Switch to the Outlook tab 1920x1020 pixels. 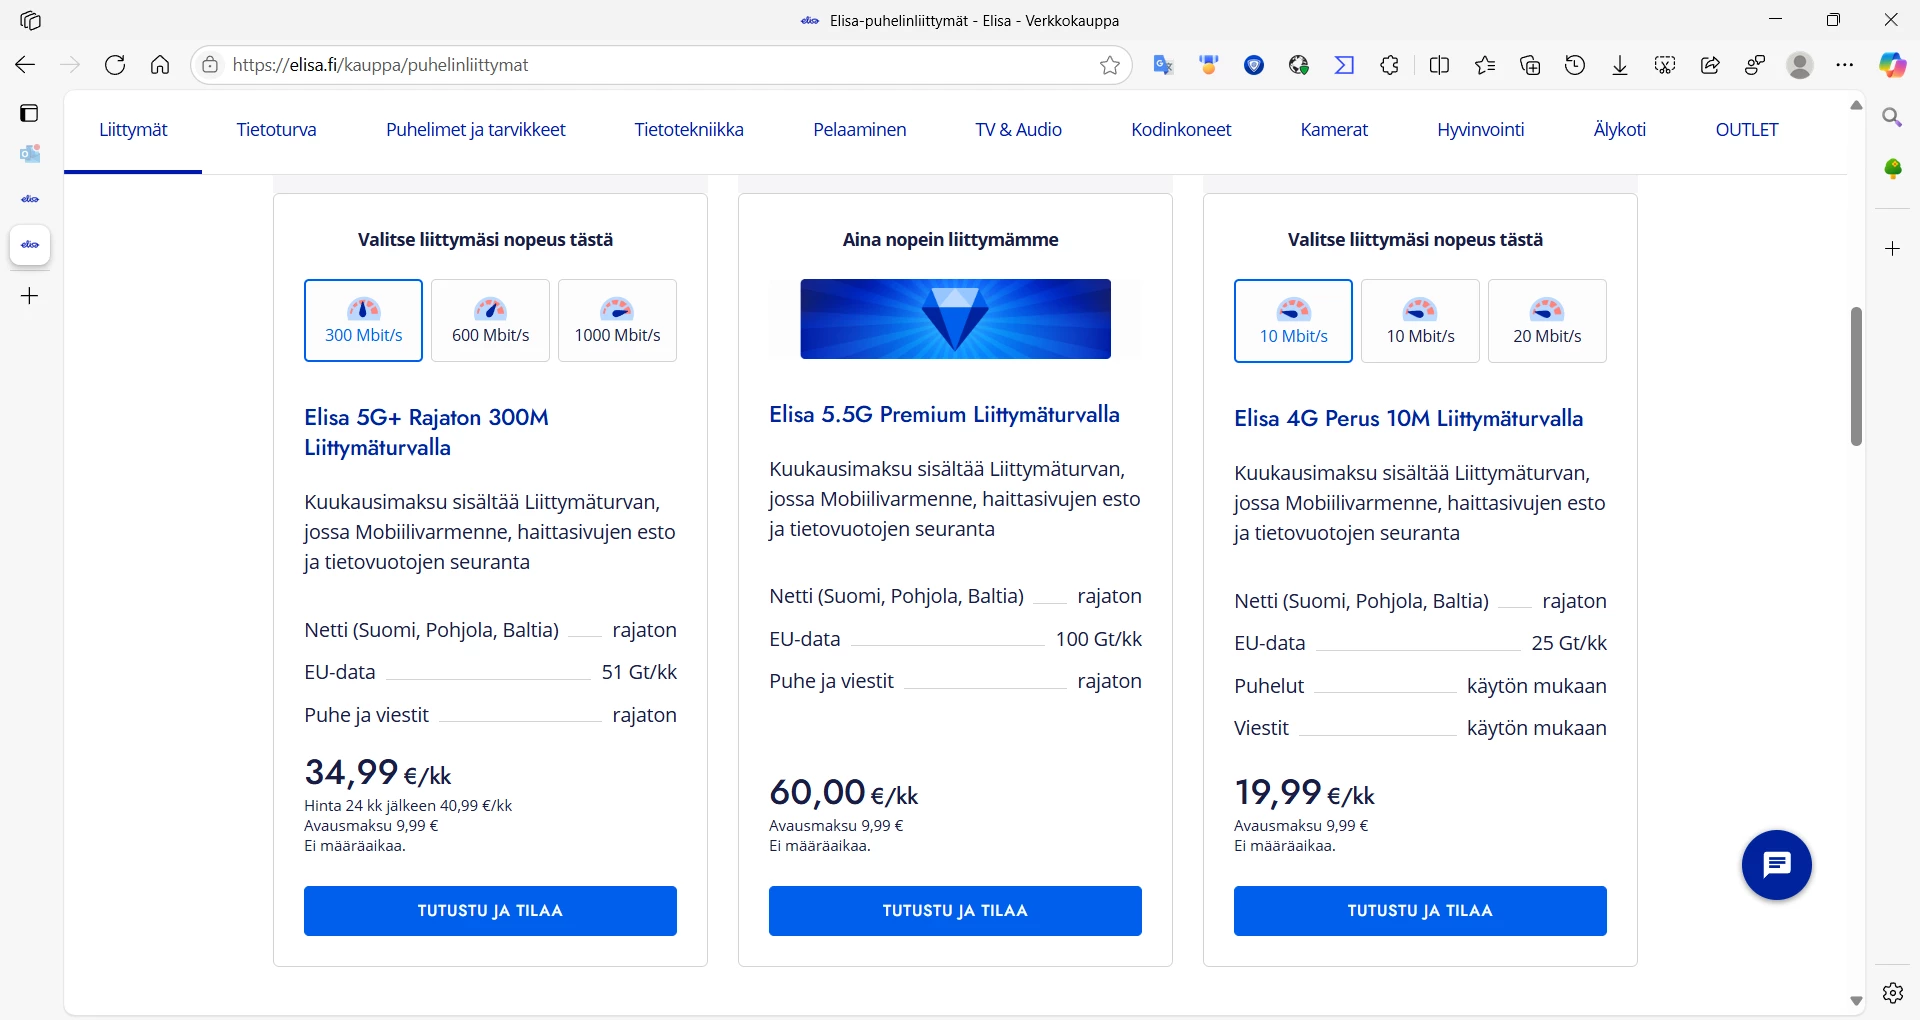[30, 154]
